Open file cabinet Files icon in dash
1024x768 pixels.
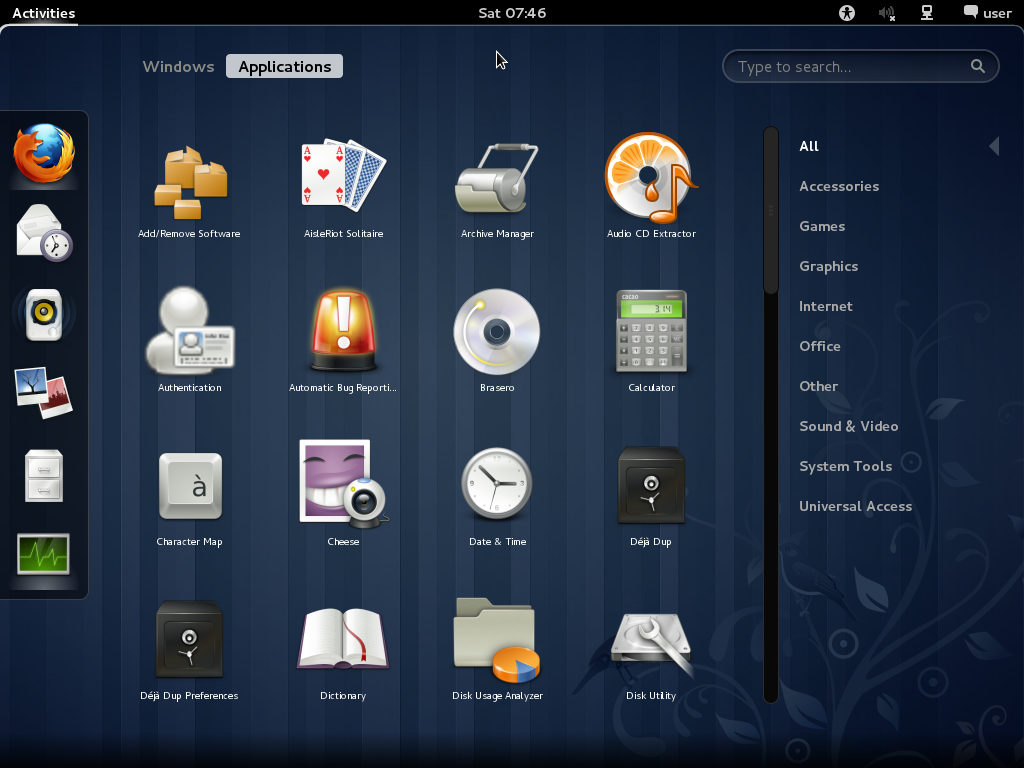click(x=44, y=475)
